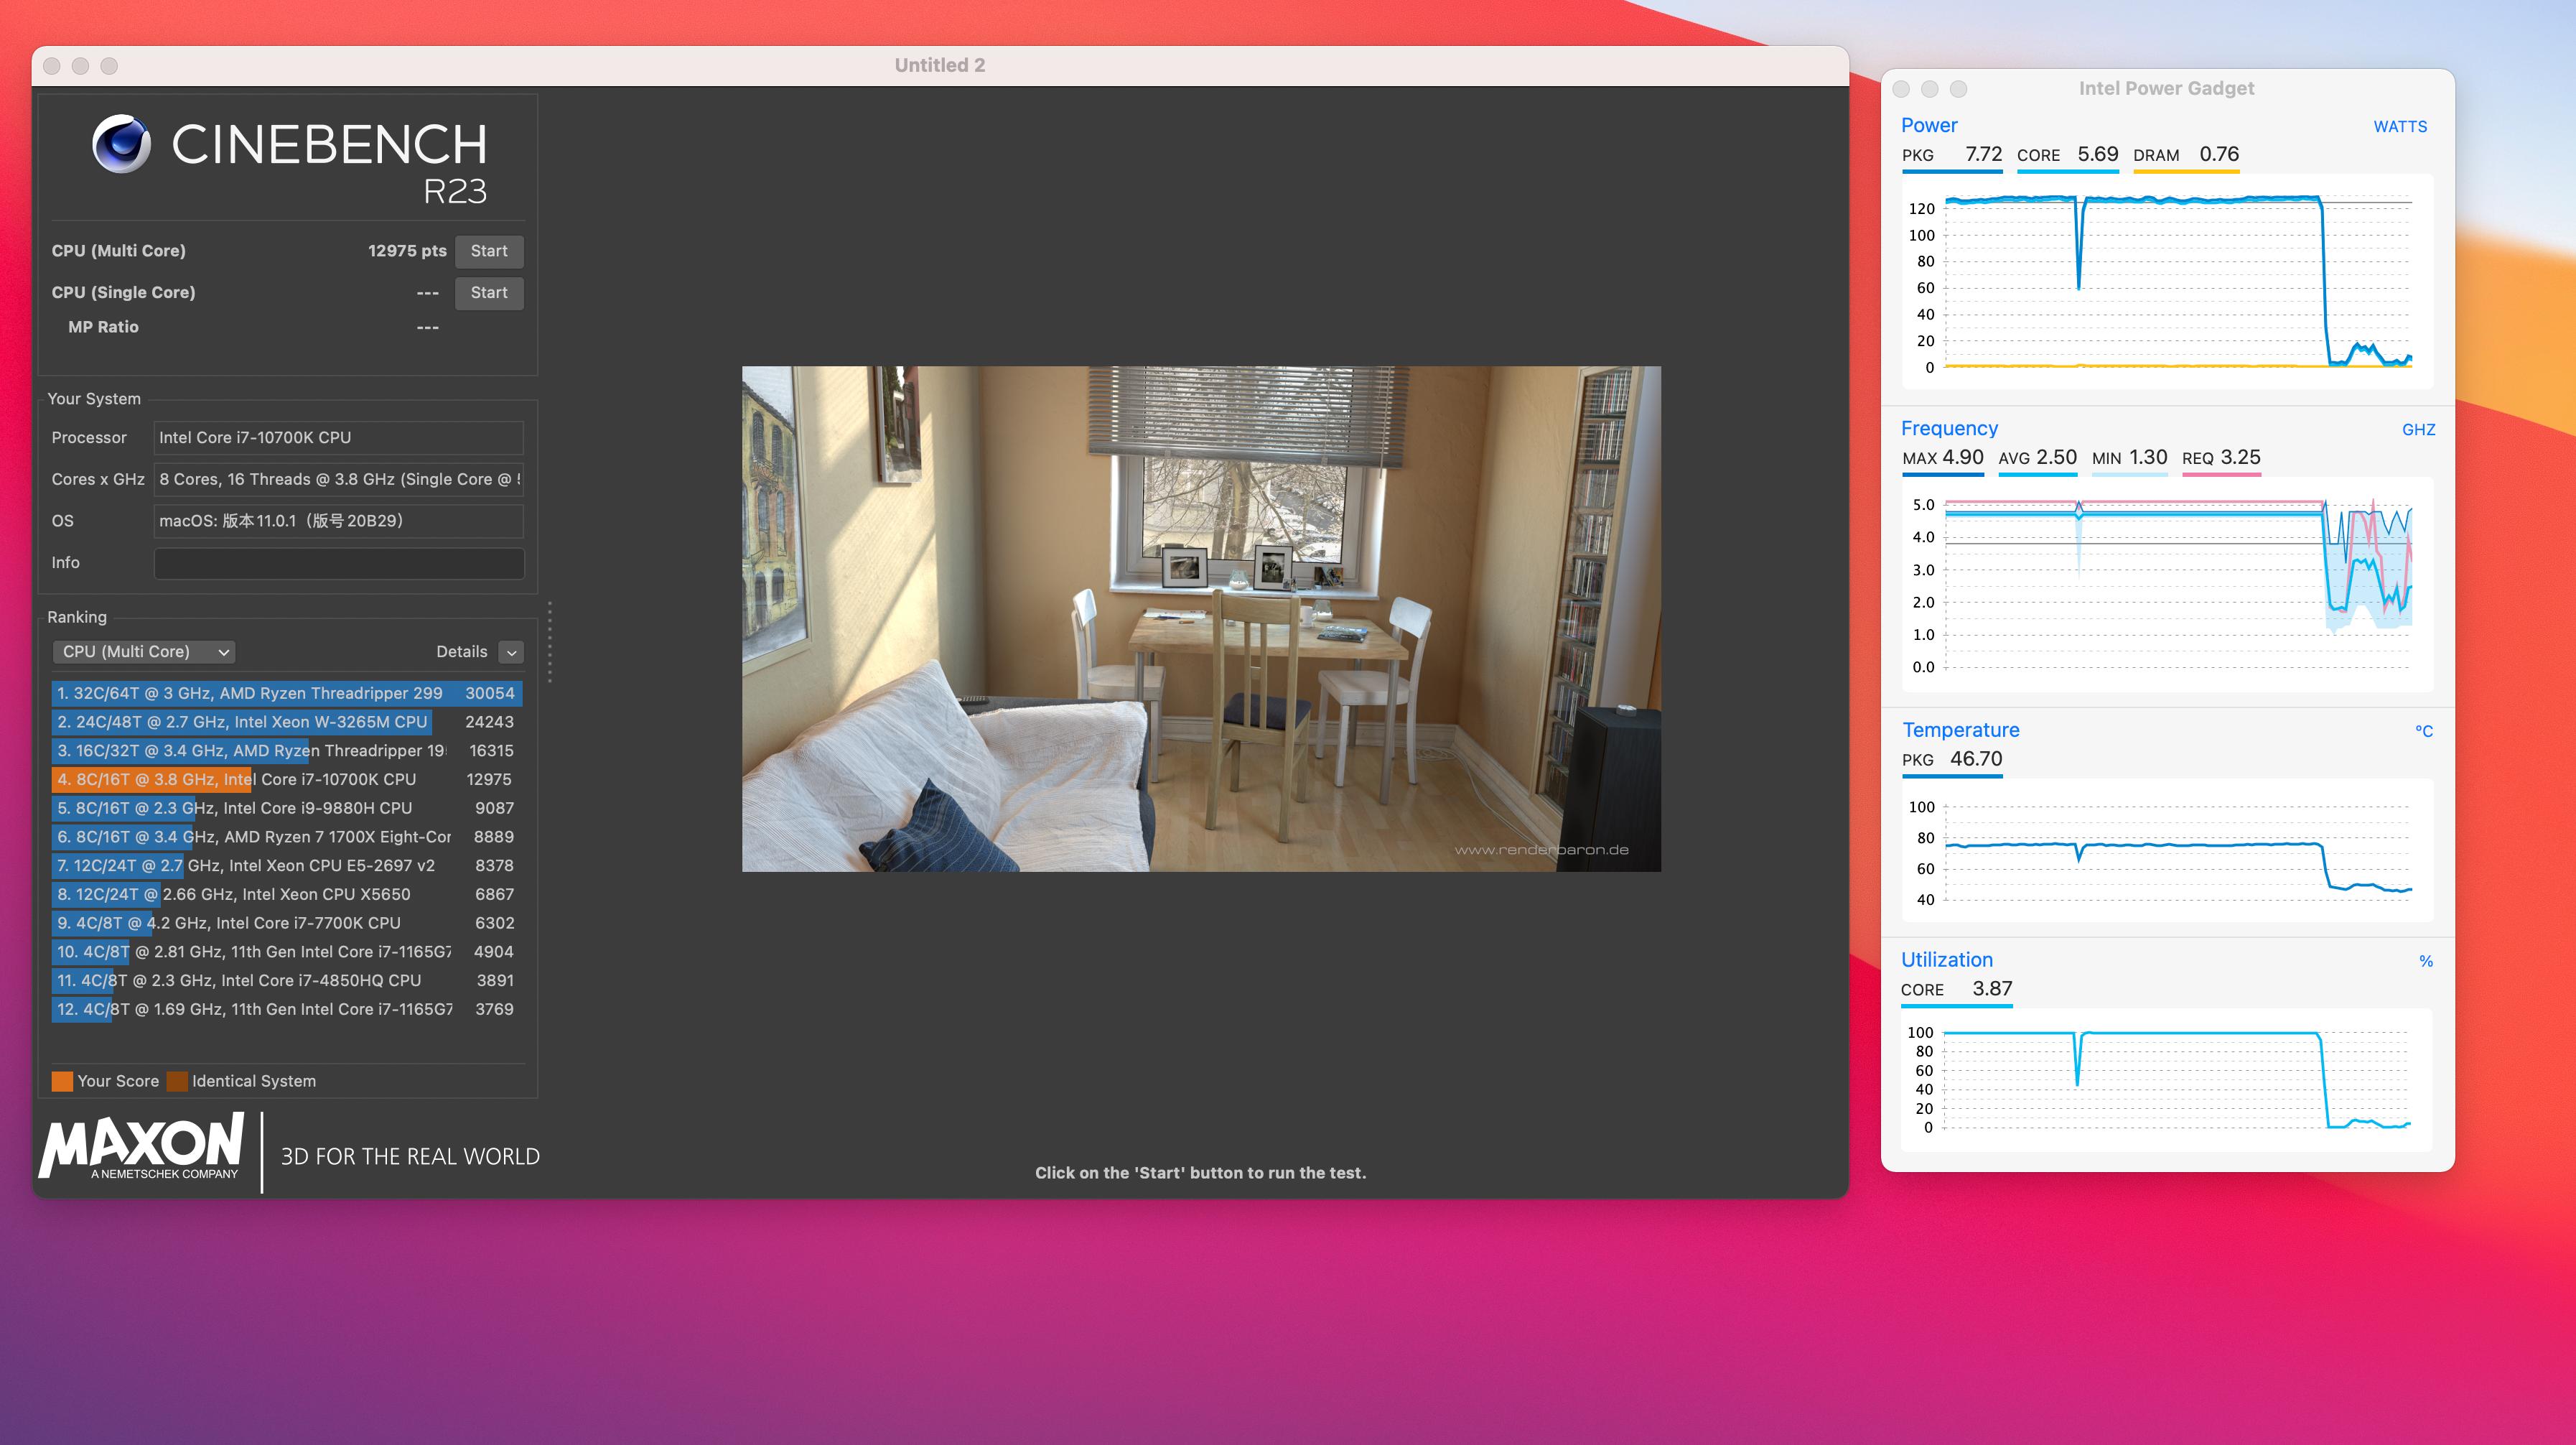Start the CPU Single Core test
The height and width of the screenshot is (1445, 2576).
pyautogui.click(x=489, y=293)
